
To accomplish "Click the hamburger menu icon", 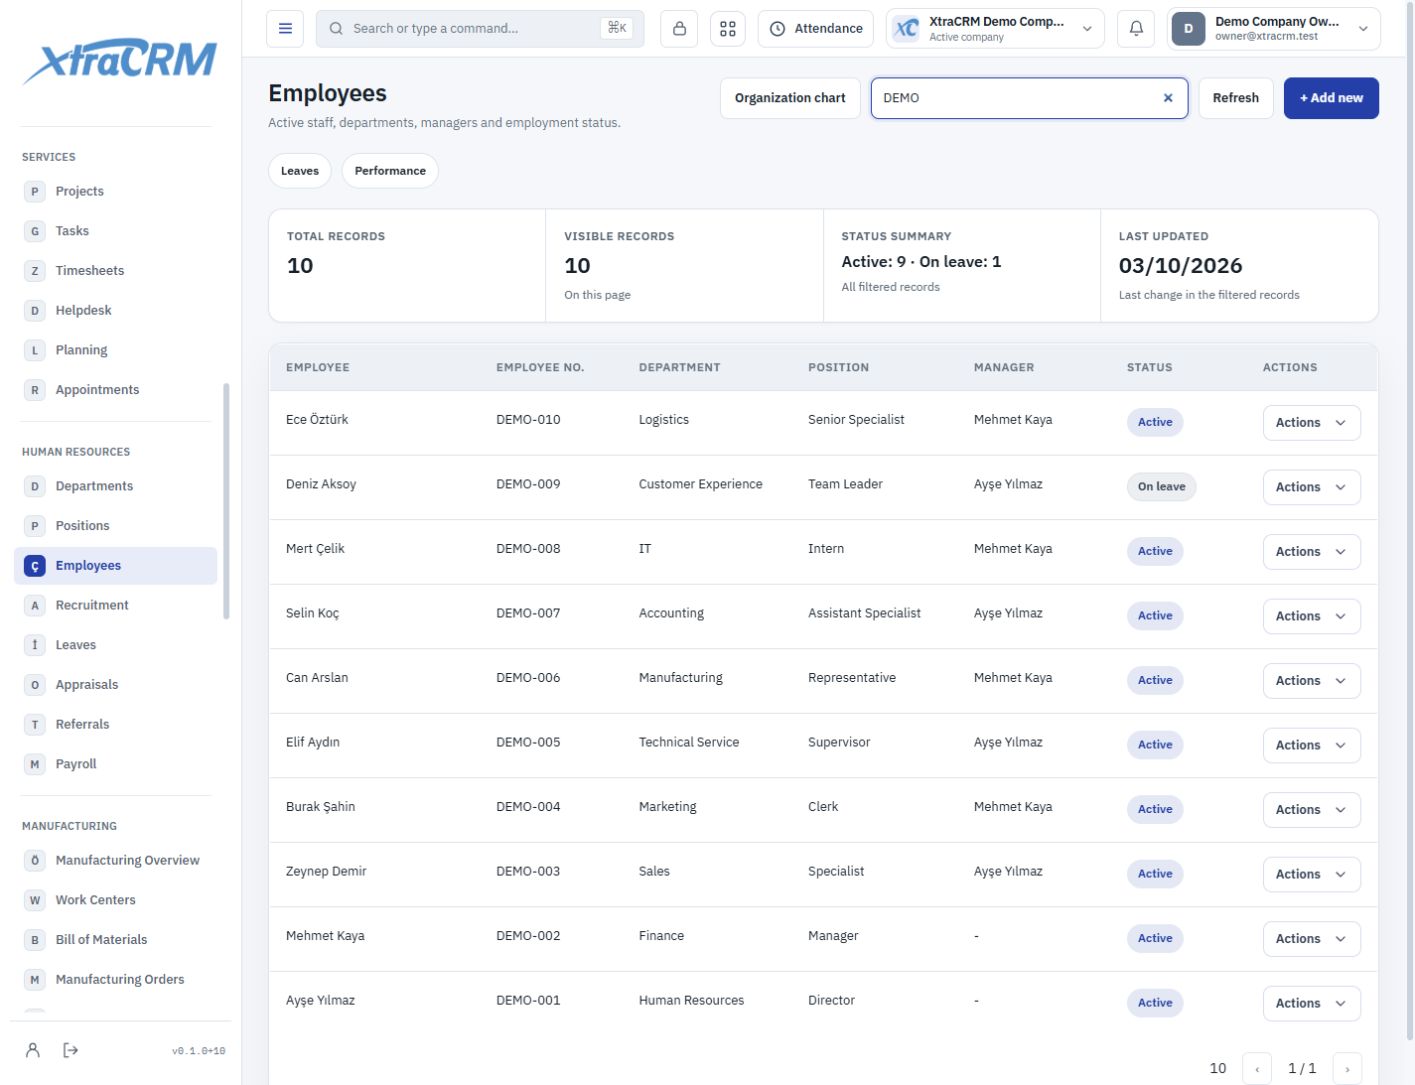I will [285, 29].
